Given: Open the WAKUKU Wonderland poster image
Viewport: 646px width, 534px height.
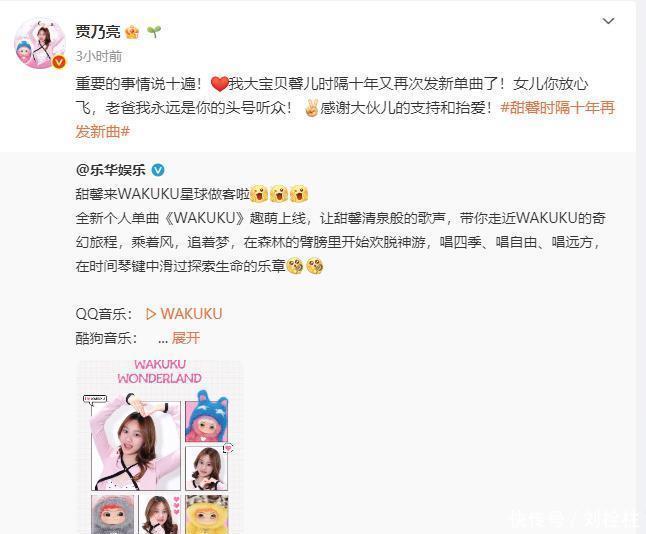Looking at the screenshot, I should [160, 447].
